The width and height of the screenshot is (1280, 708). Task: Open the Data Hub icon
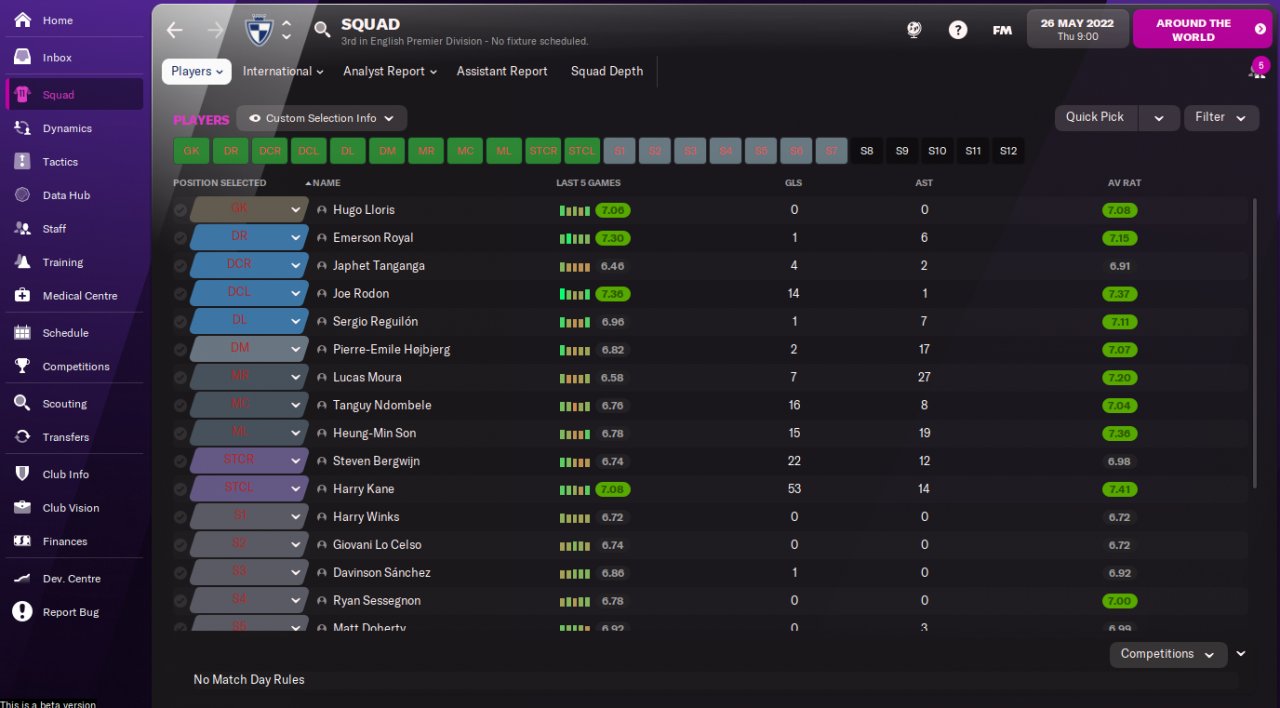(22, 195)
